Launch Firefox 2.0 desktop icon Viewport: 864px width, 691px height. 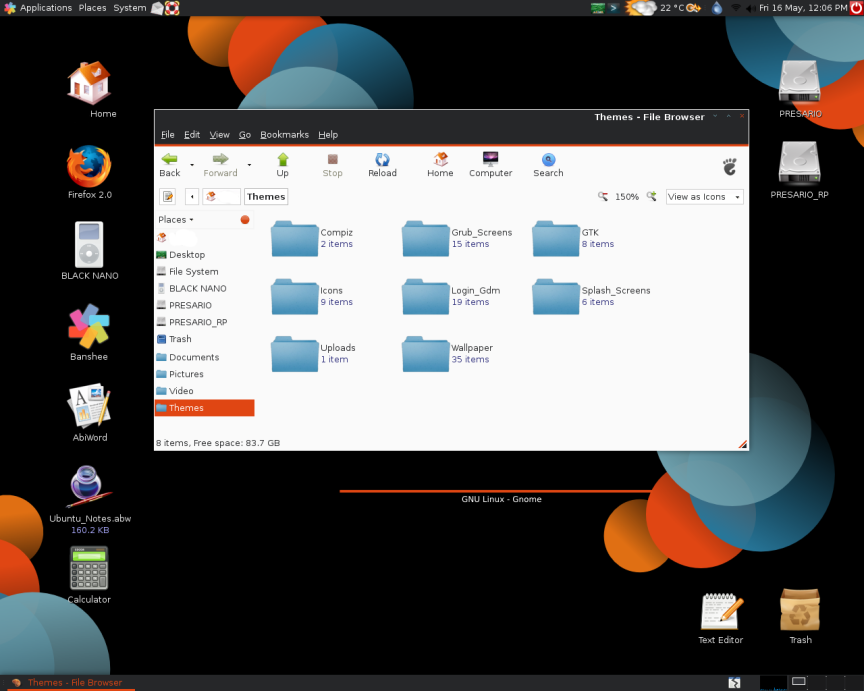[89, 171]
